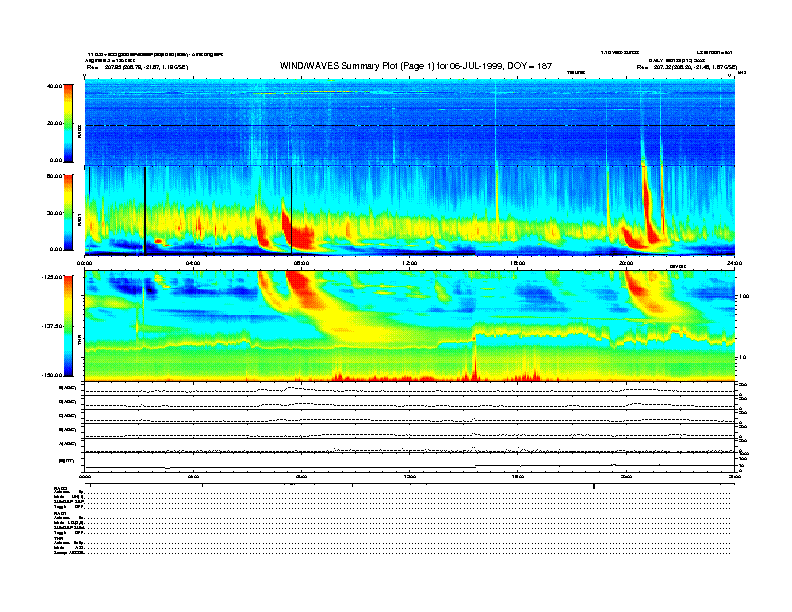Click the 20:00 time label under RAD1 spectrogram
The width and height of the screenshot is (792, 612).
626,263
